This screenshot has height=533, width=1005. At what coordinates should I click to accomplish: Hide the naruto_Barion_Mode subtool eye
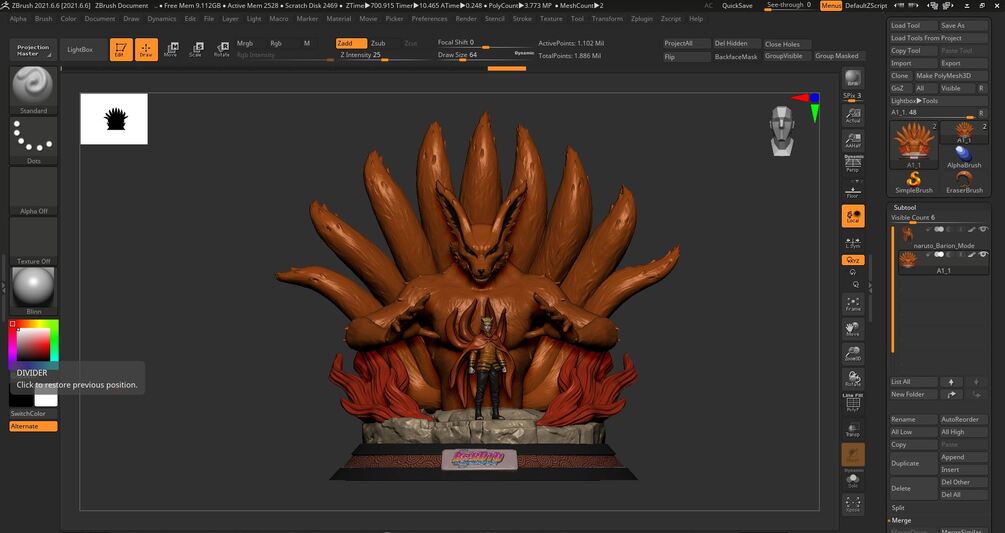click(983, 229)
